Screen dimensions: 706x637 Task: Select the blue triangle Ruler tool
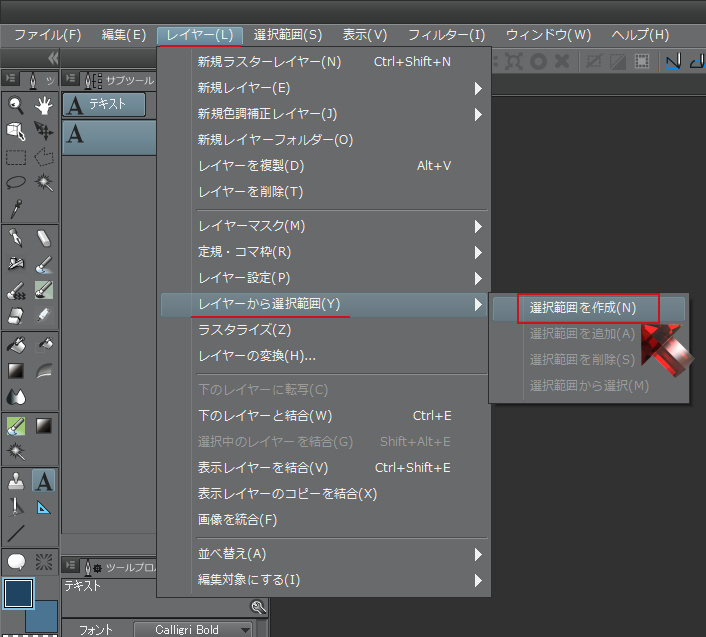click(44, 508)
